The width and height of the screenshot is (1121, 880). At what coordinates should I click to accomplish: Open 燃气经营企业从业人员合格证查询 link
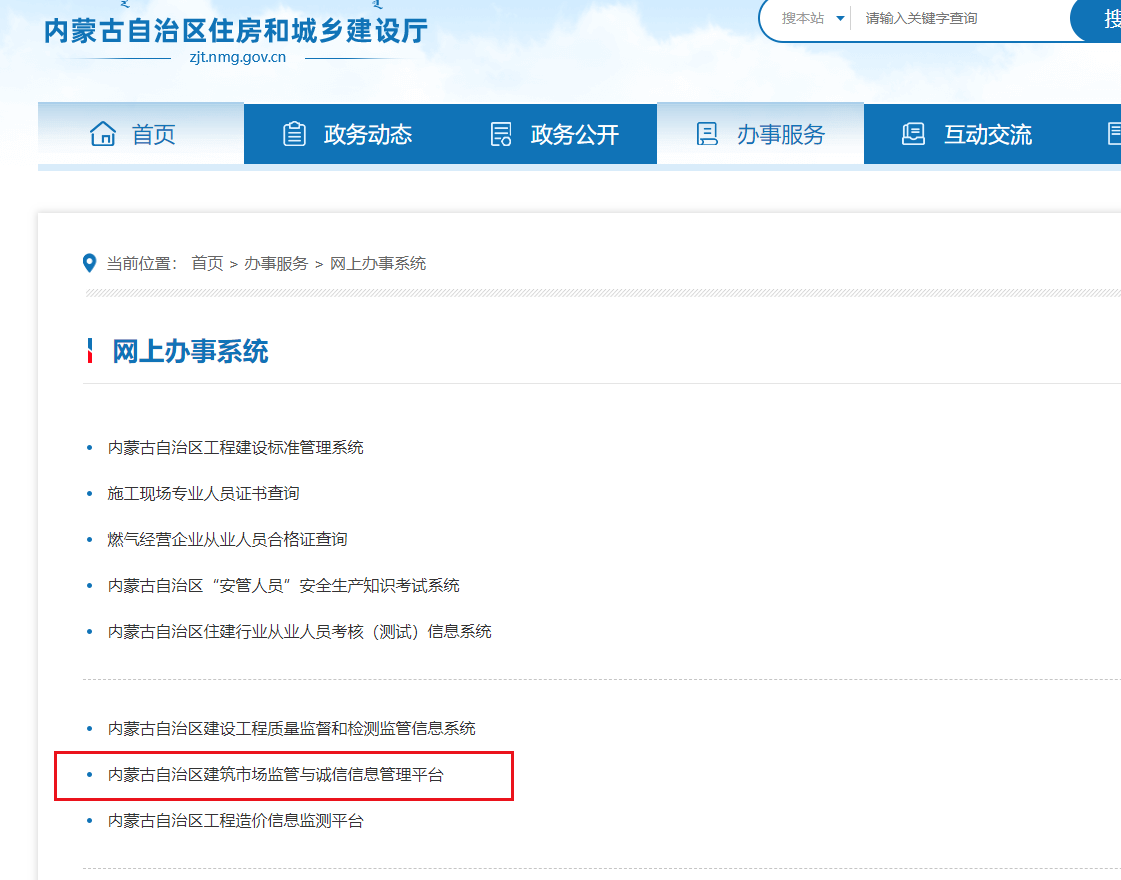tap(228, 539)
